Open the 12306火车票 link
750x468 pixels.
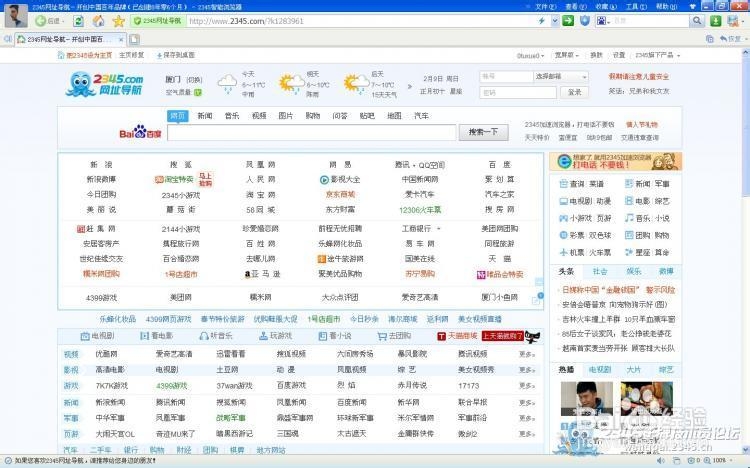[x=420, y=210]
